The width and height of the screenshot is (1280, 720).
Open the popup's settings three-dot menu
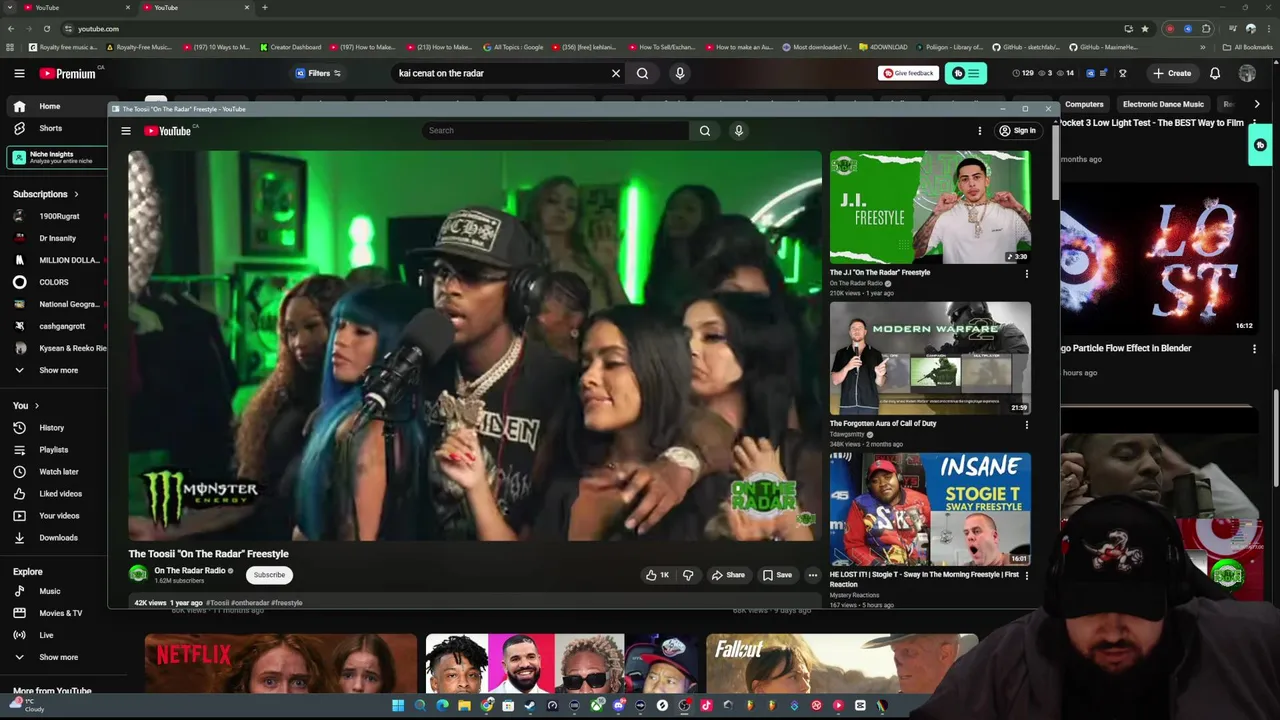[x=980, y=131]
